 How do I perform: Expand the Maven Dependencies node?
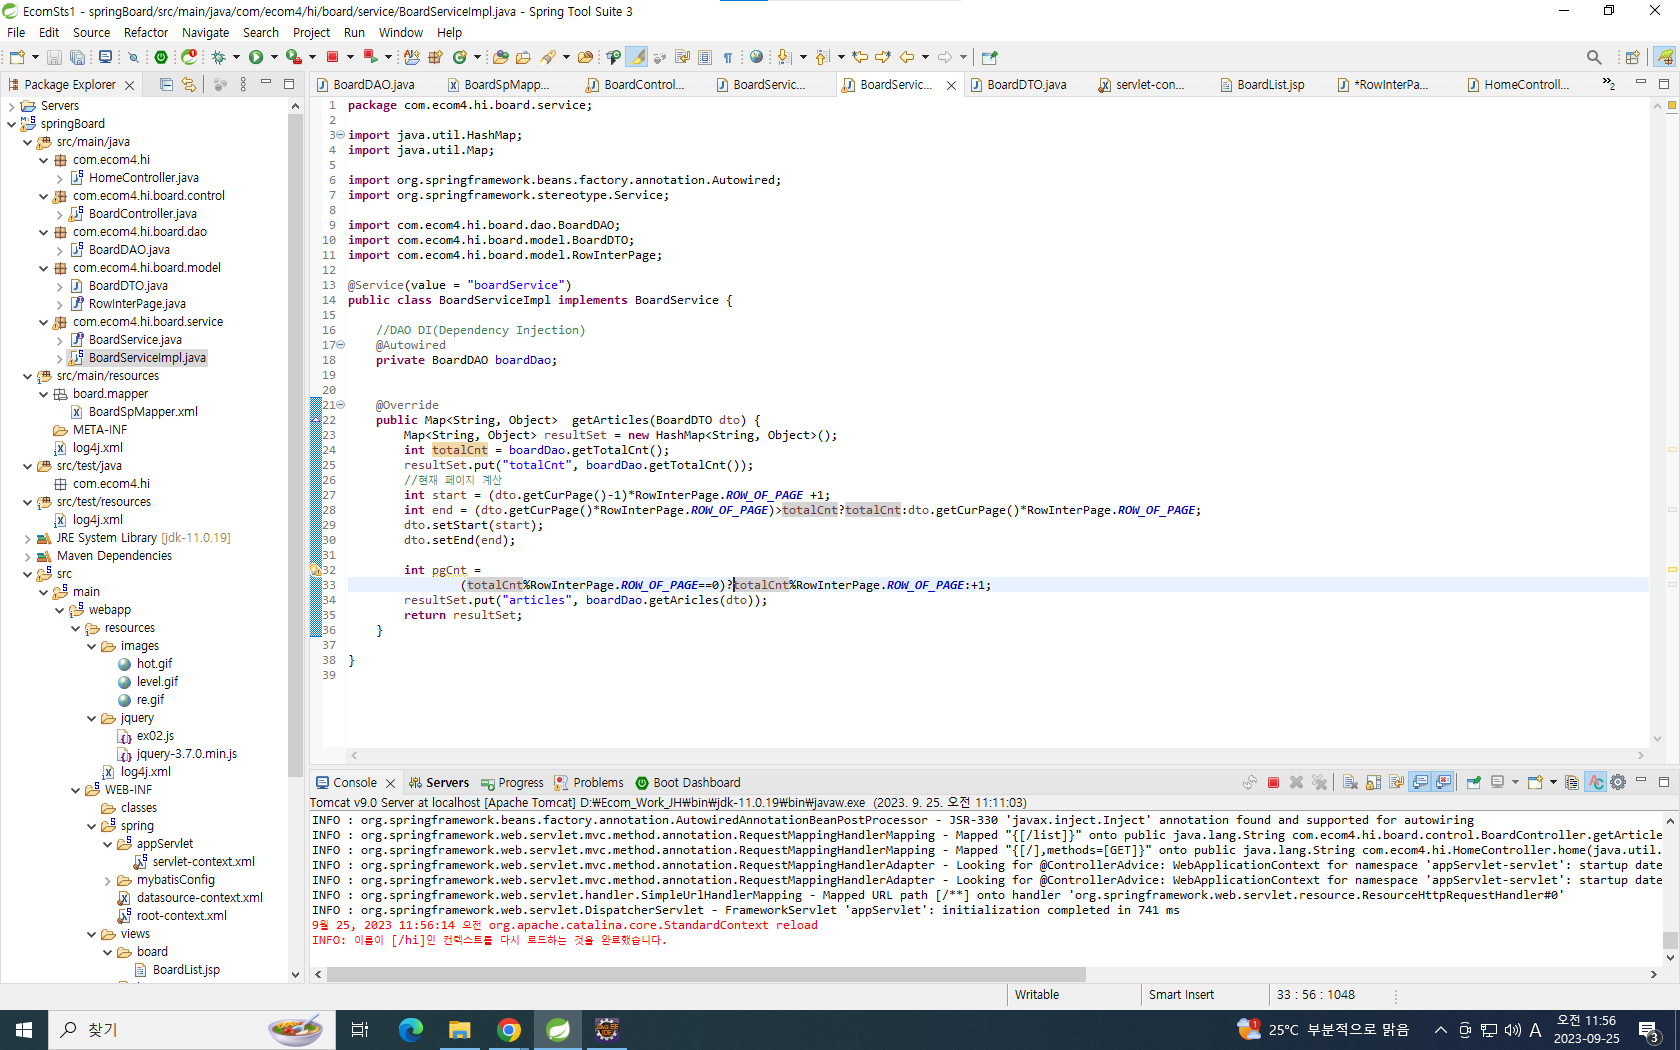coord(27,556)
